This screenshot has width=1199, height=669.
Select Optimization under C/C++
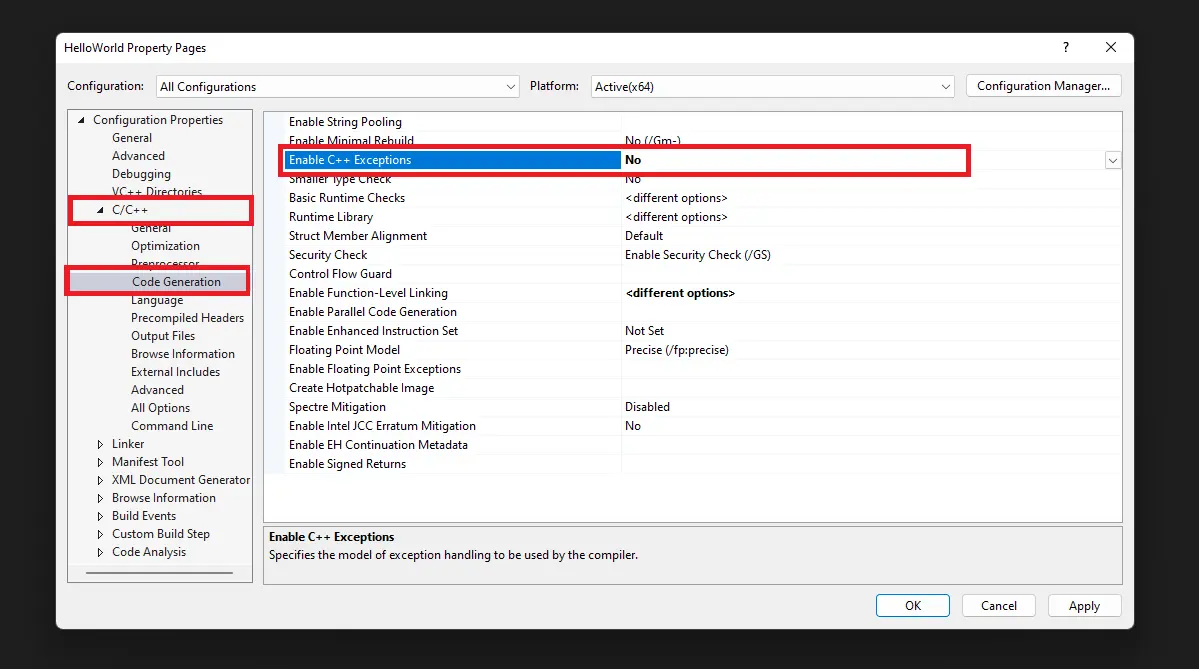click(x=165, y=246)
